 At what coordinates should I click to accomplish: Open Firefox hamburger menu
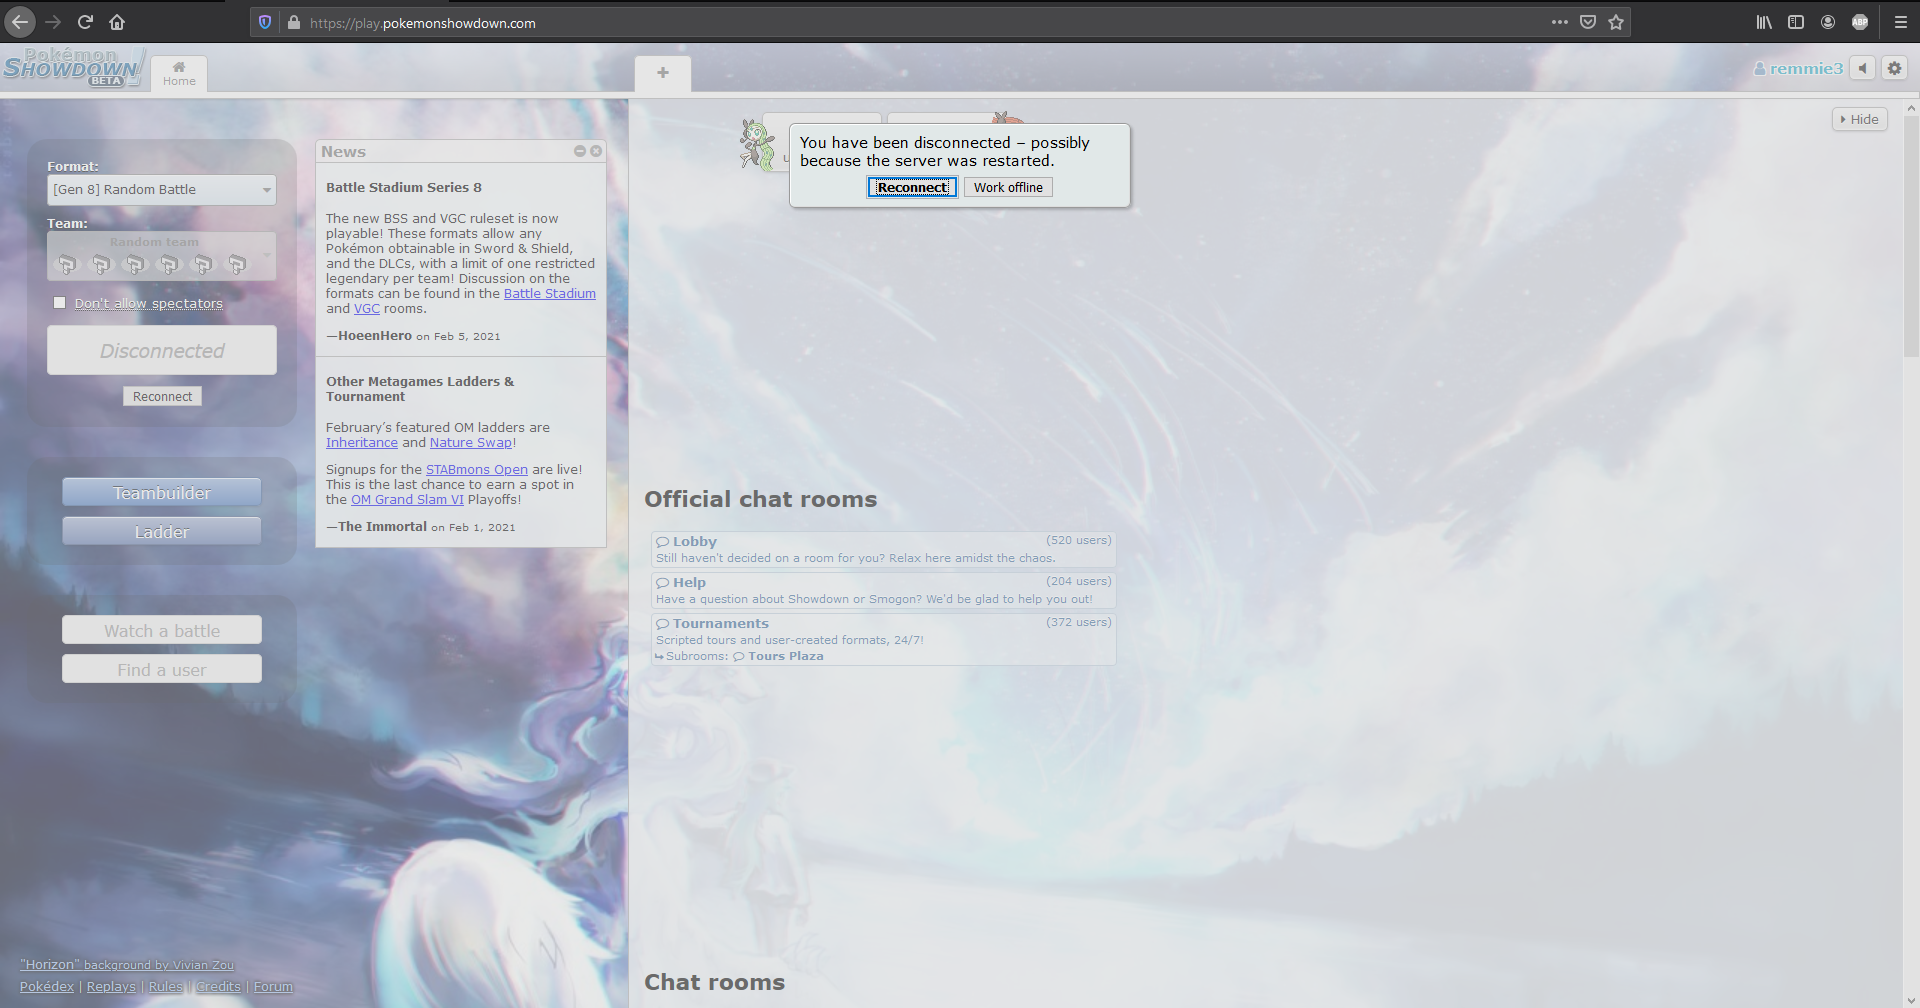point(1901,22)
